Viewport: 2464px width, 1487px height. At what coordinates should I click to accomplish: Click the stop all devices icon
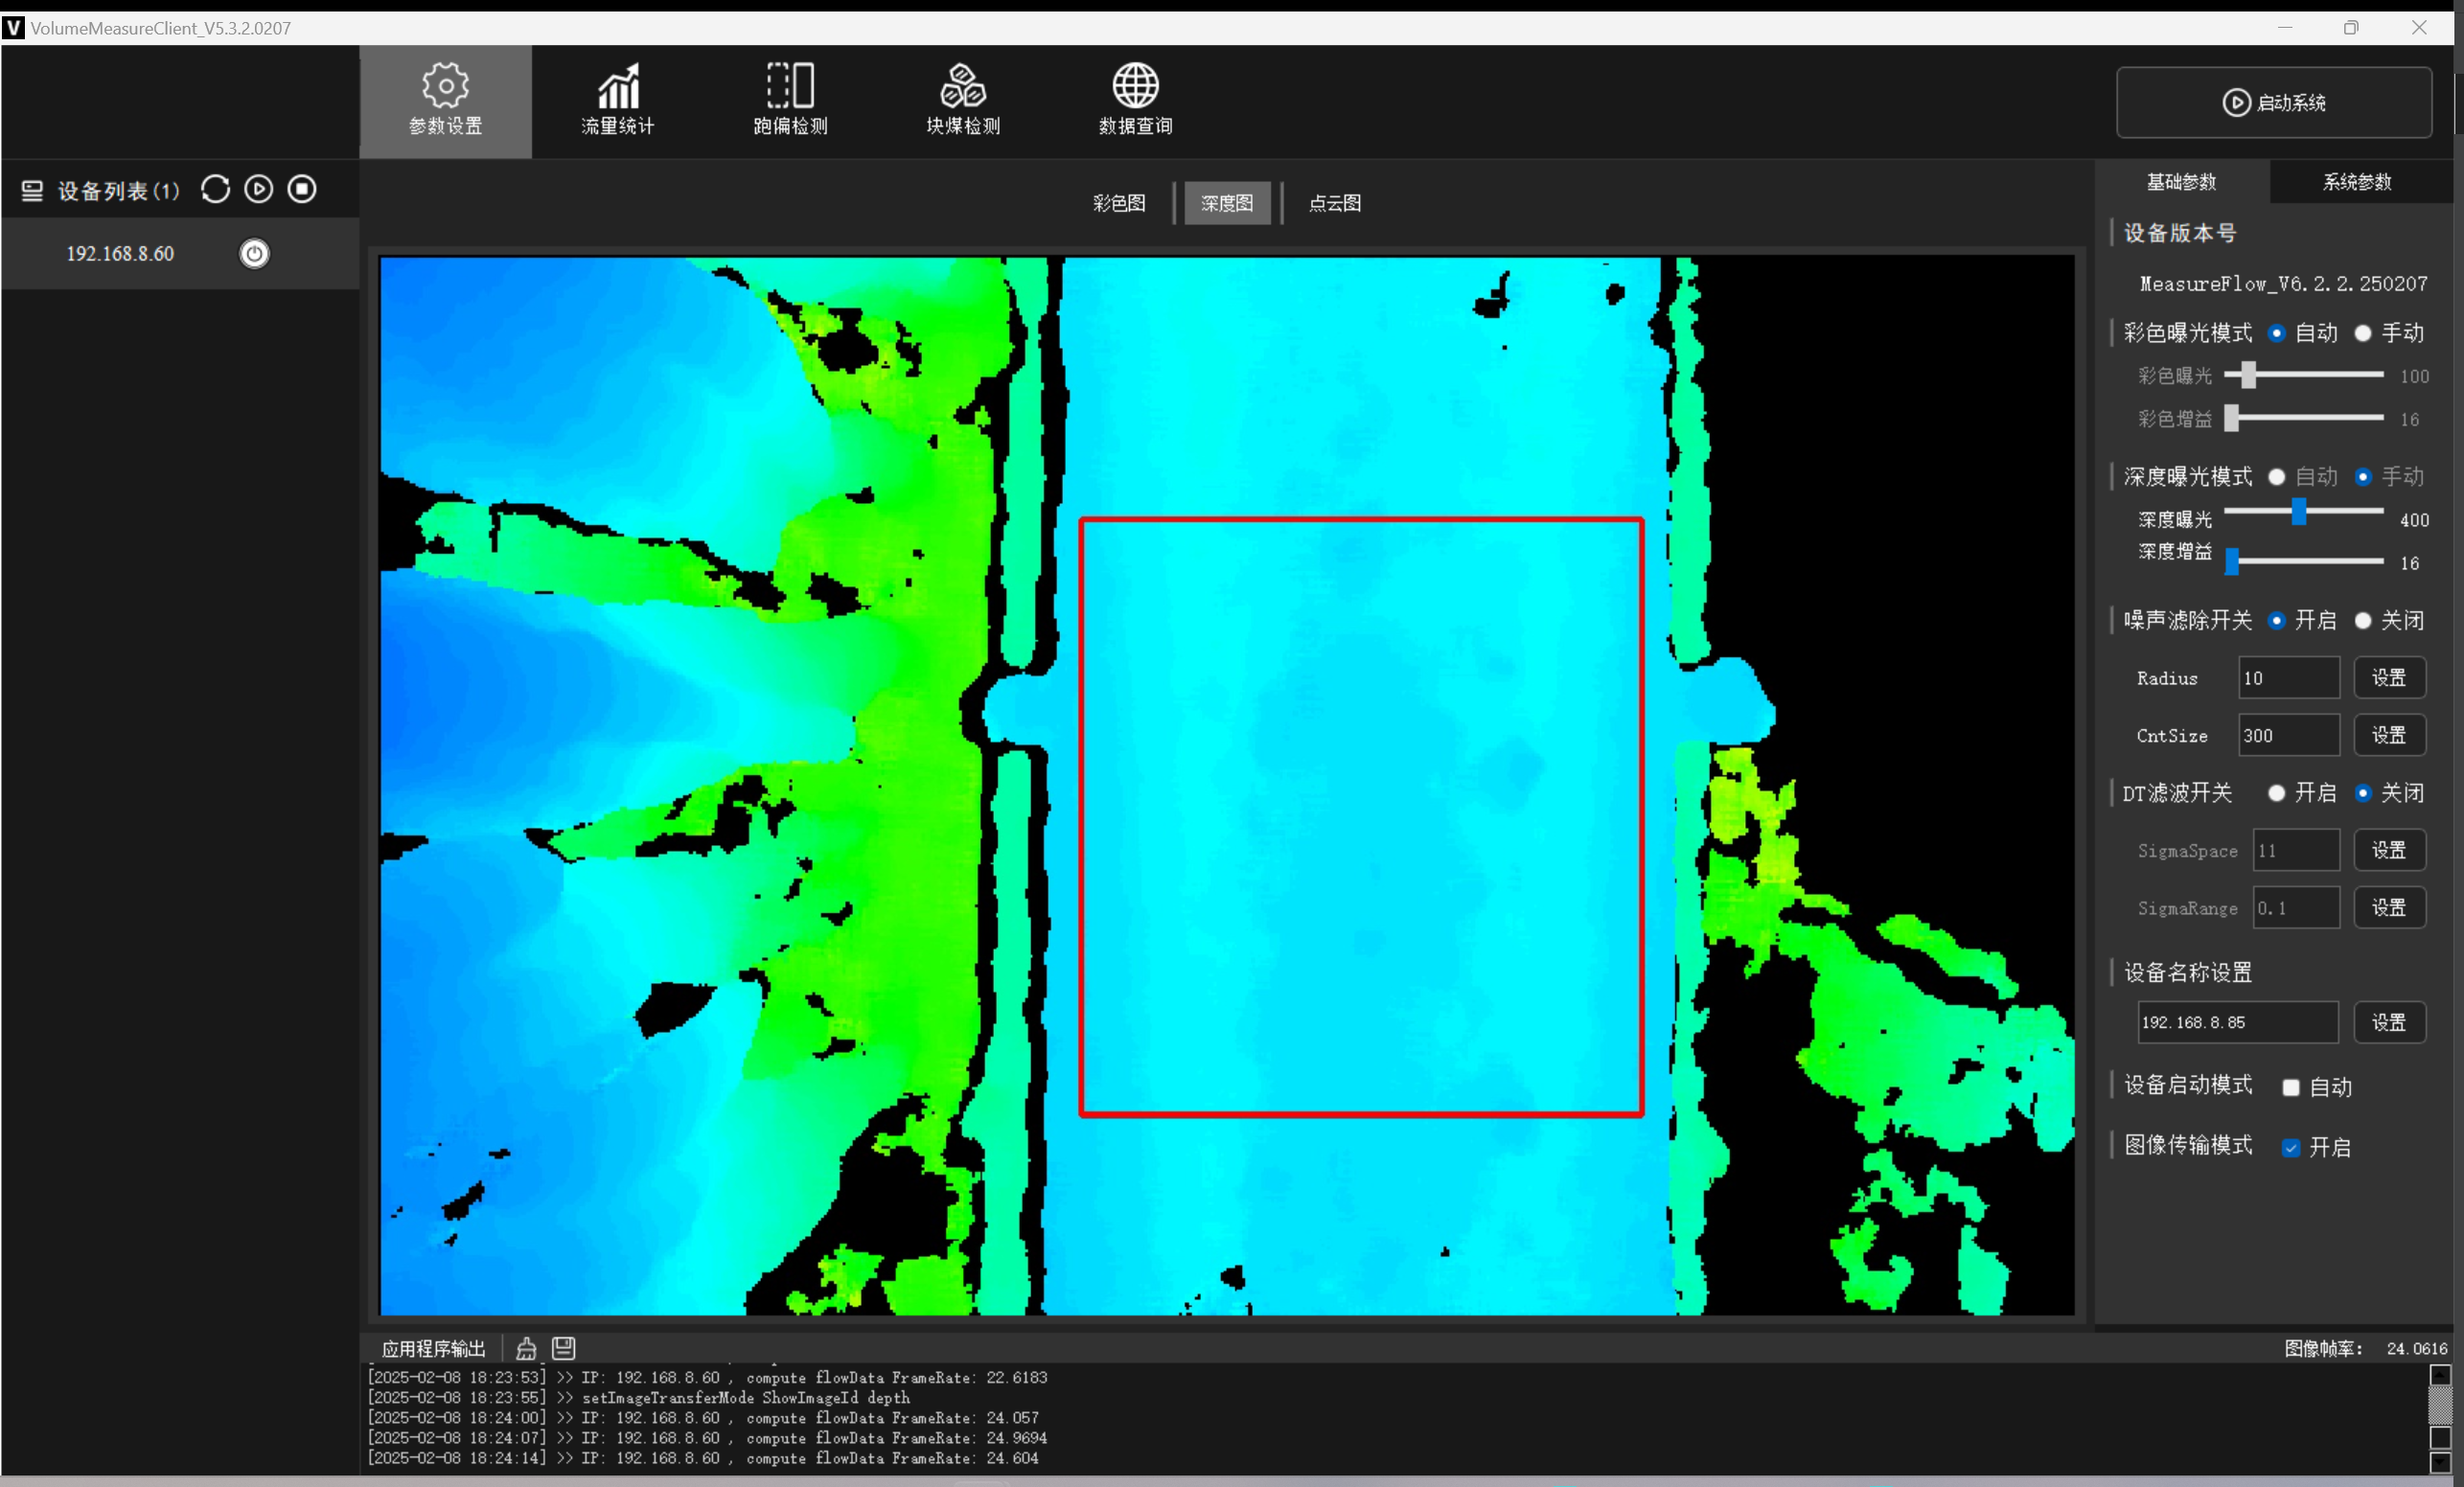click(302, 189)
